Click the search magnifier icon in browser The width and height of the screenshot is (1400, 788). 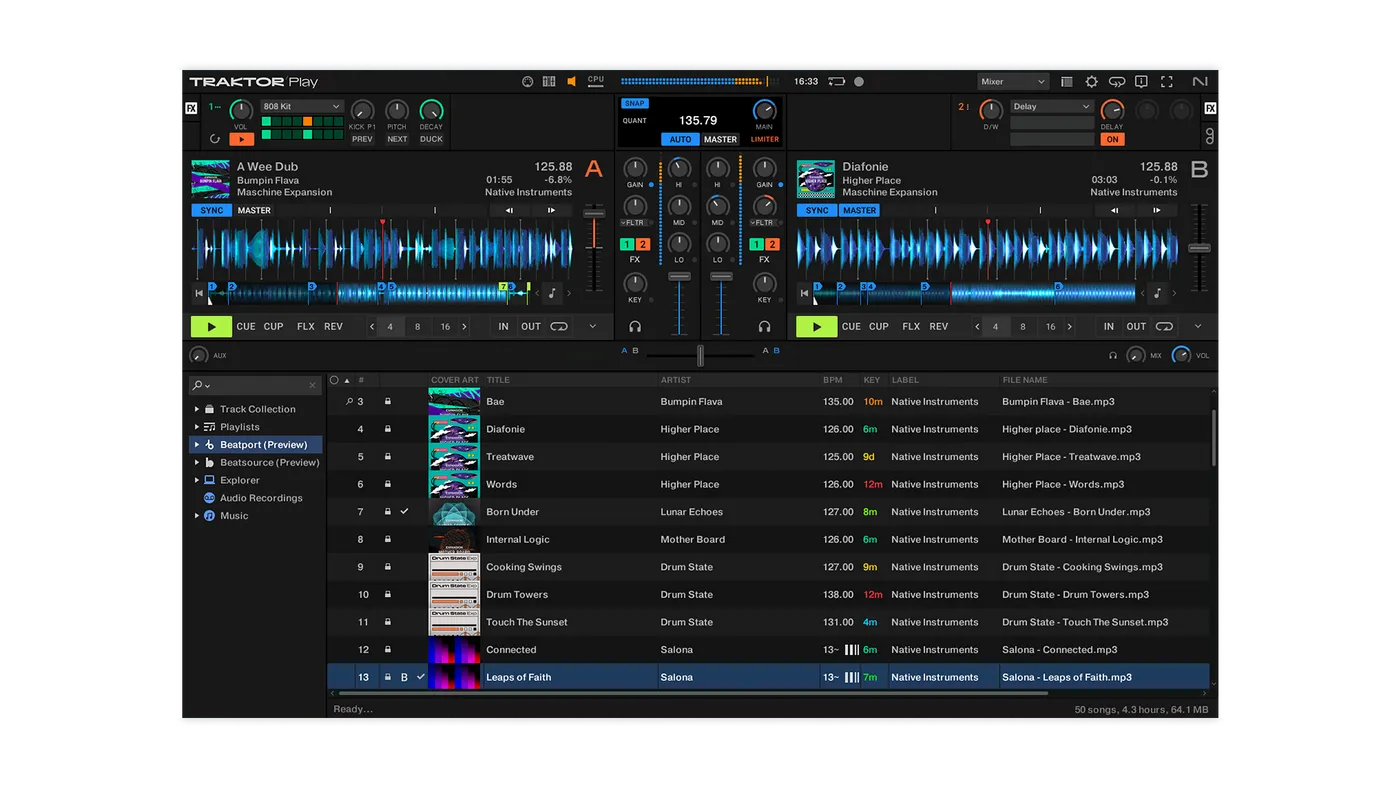coord(198,385)
